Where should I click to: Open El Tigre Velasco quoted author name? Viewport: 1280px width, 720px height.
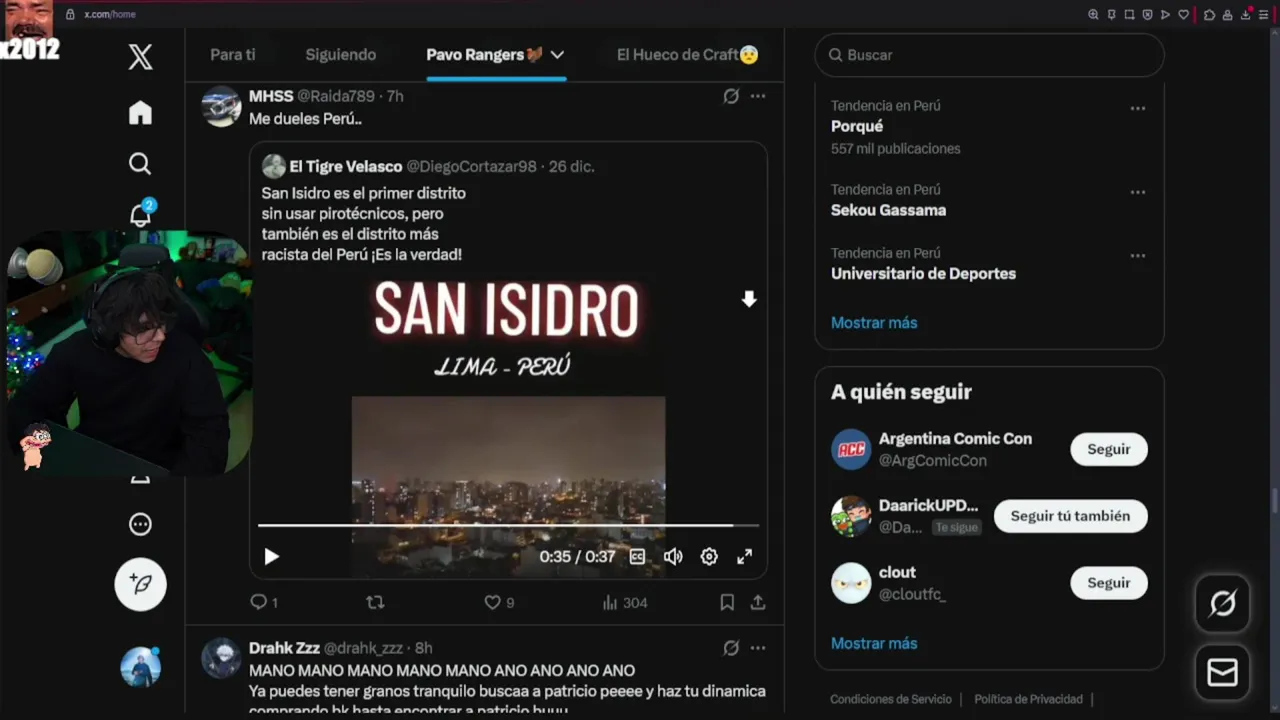coord(346,166)
